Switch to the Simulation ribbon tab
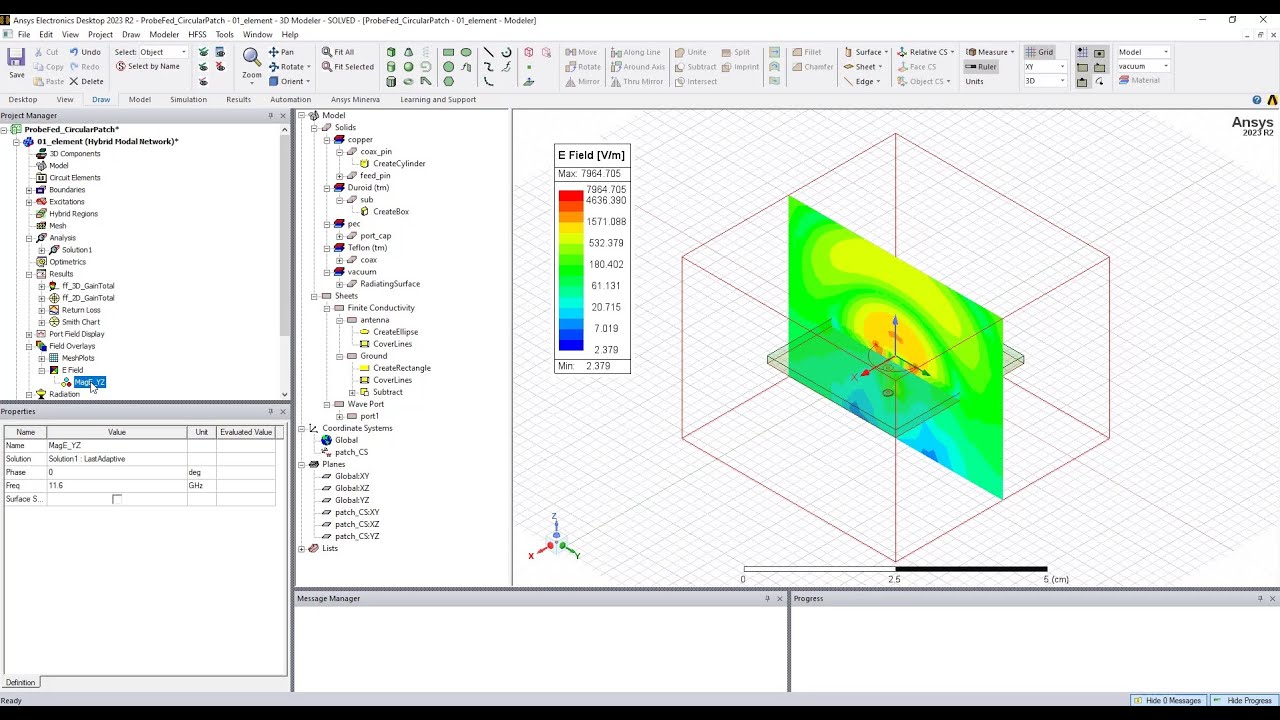The image size is (1280, 720). coord(188,100)
